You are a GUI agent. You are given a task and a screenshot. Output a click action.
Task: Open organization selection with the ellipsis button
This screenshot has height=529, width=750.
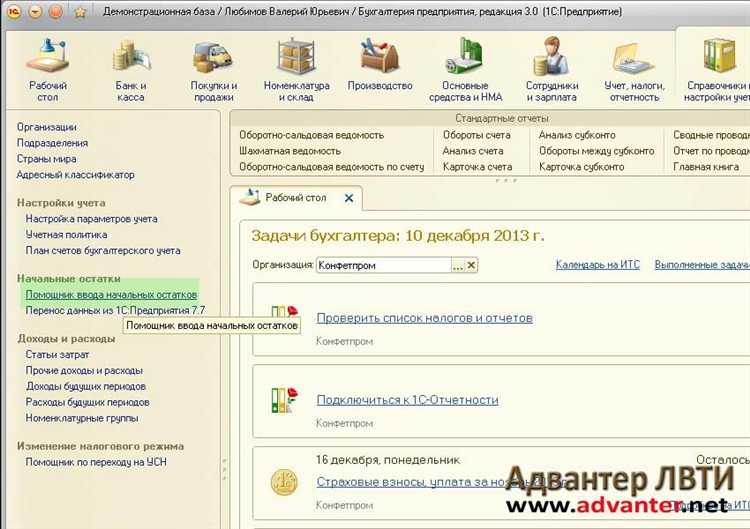pos(458,266)
